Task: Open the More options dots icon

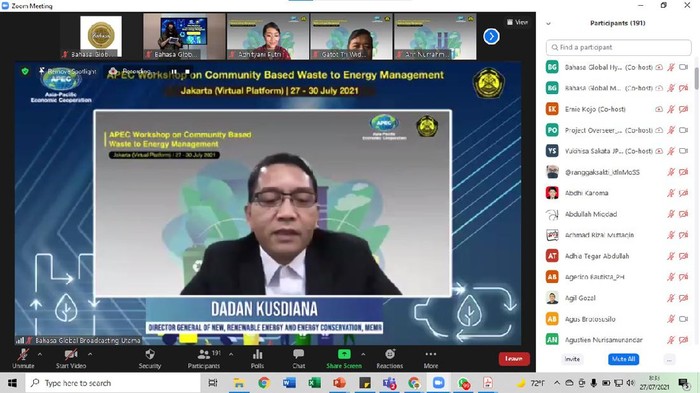Action: click(431, 354)
